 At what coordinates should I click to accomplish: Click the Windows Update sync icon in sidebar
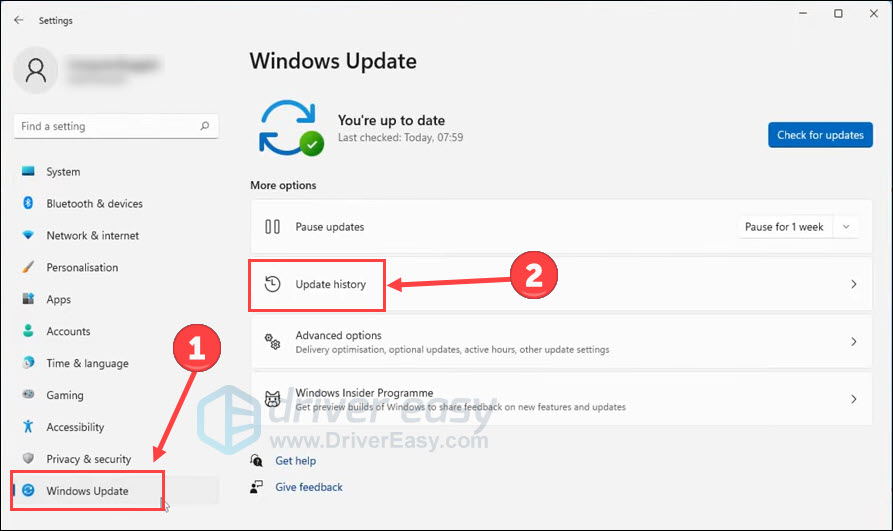pos(28,490)
